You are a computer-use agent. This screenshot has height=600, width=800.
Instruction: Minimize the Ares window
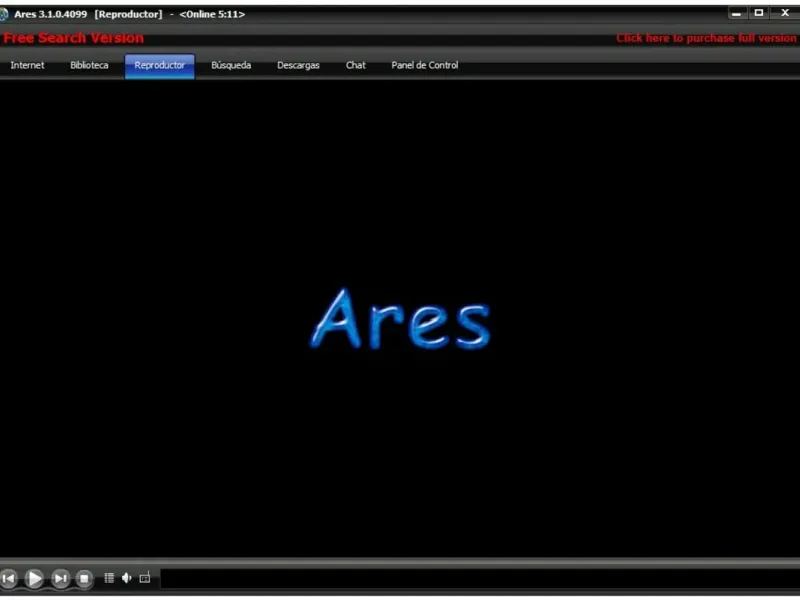tap(736, 13)
